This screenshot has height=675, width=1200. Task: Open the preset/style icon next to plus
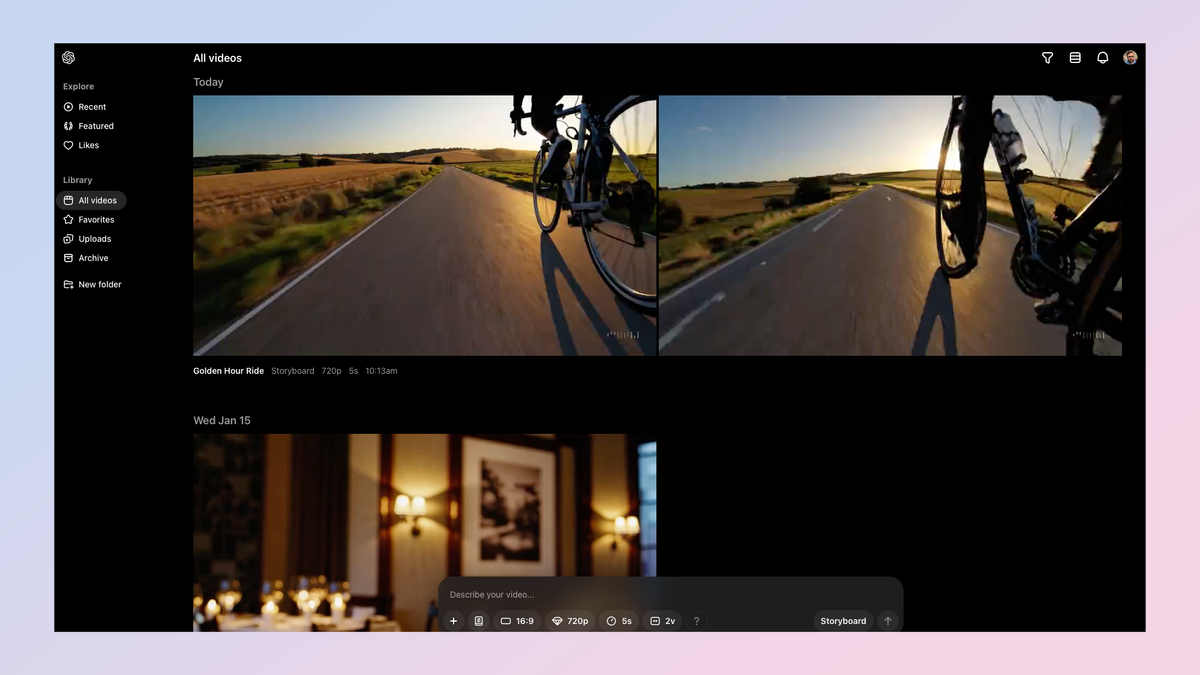(x=479, y=620)
